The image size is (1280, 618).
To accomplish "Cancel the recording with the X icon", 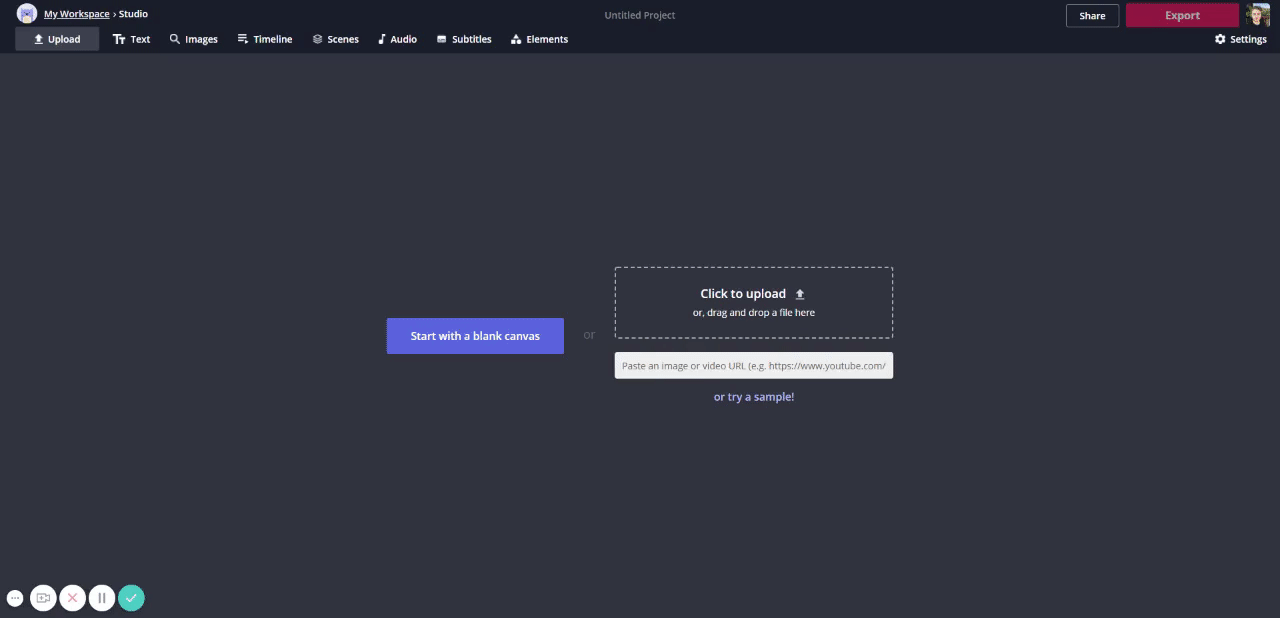I will point(72,598).
